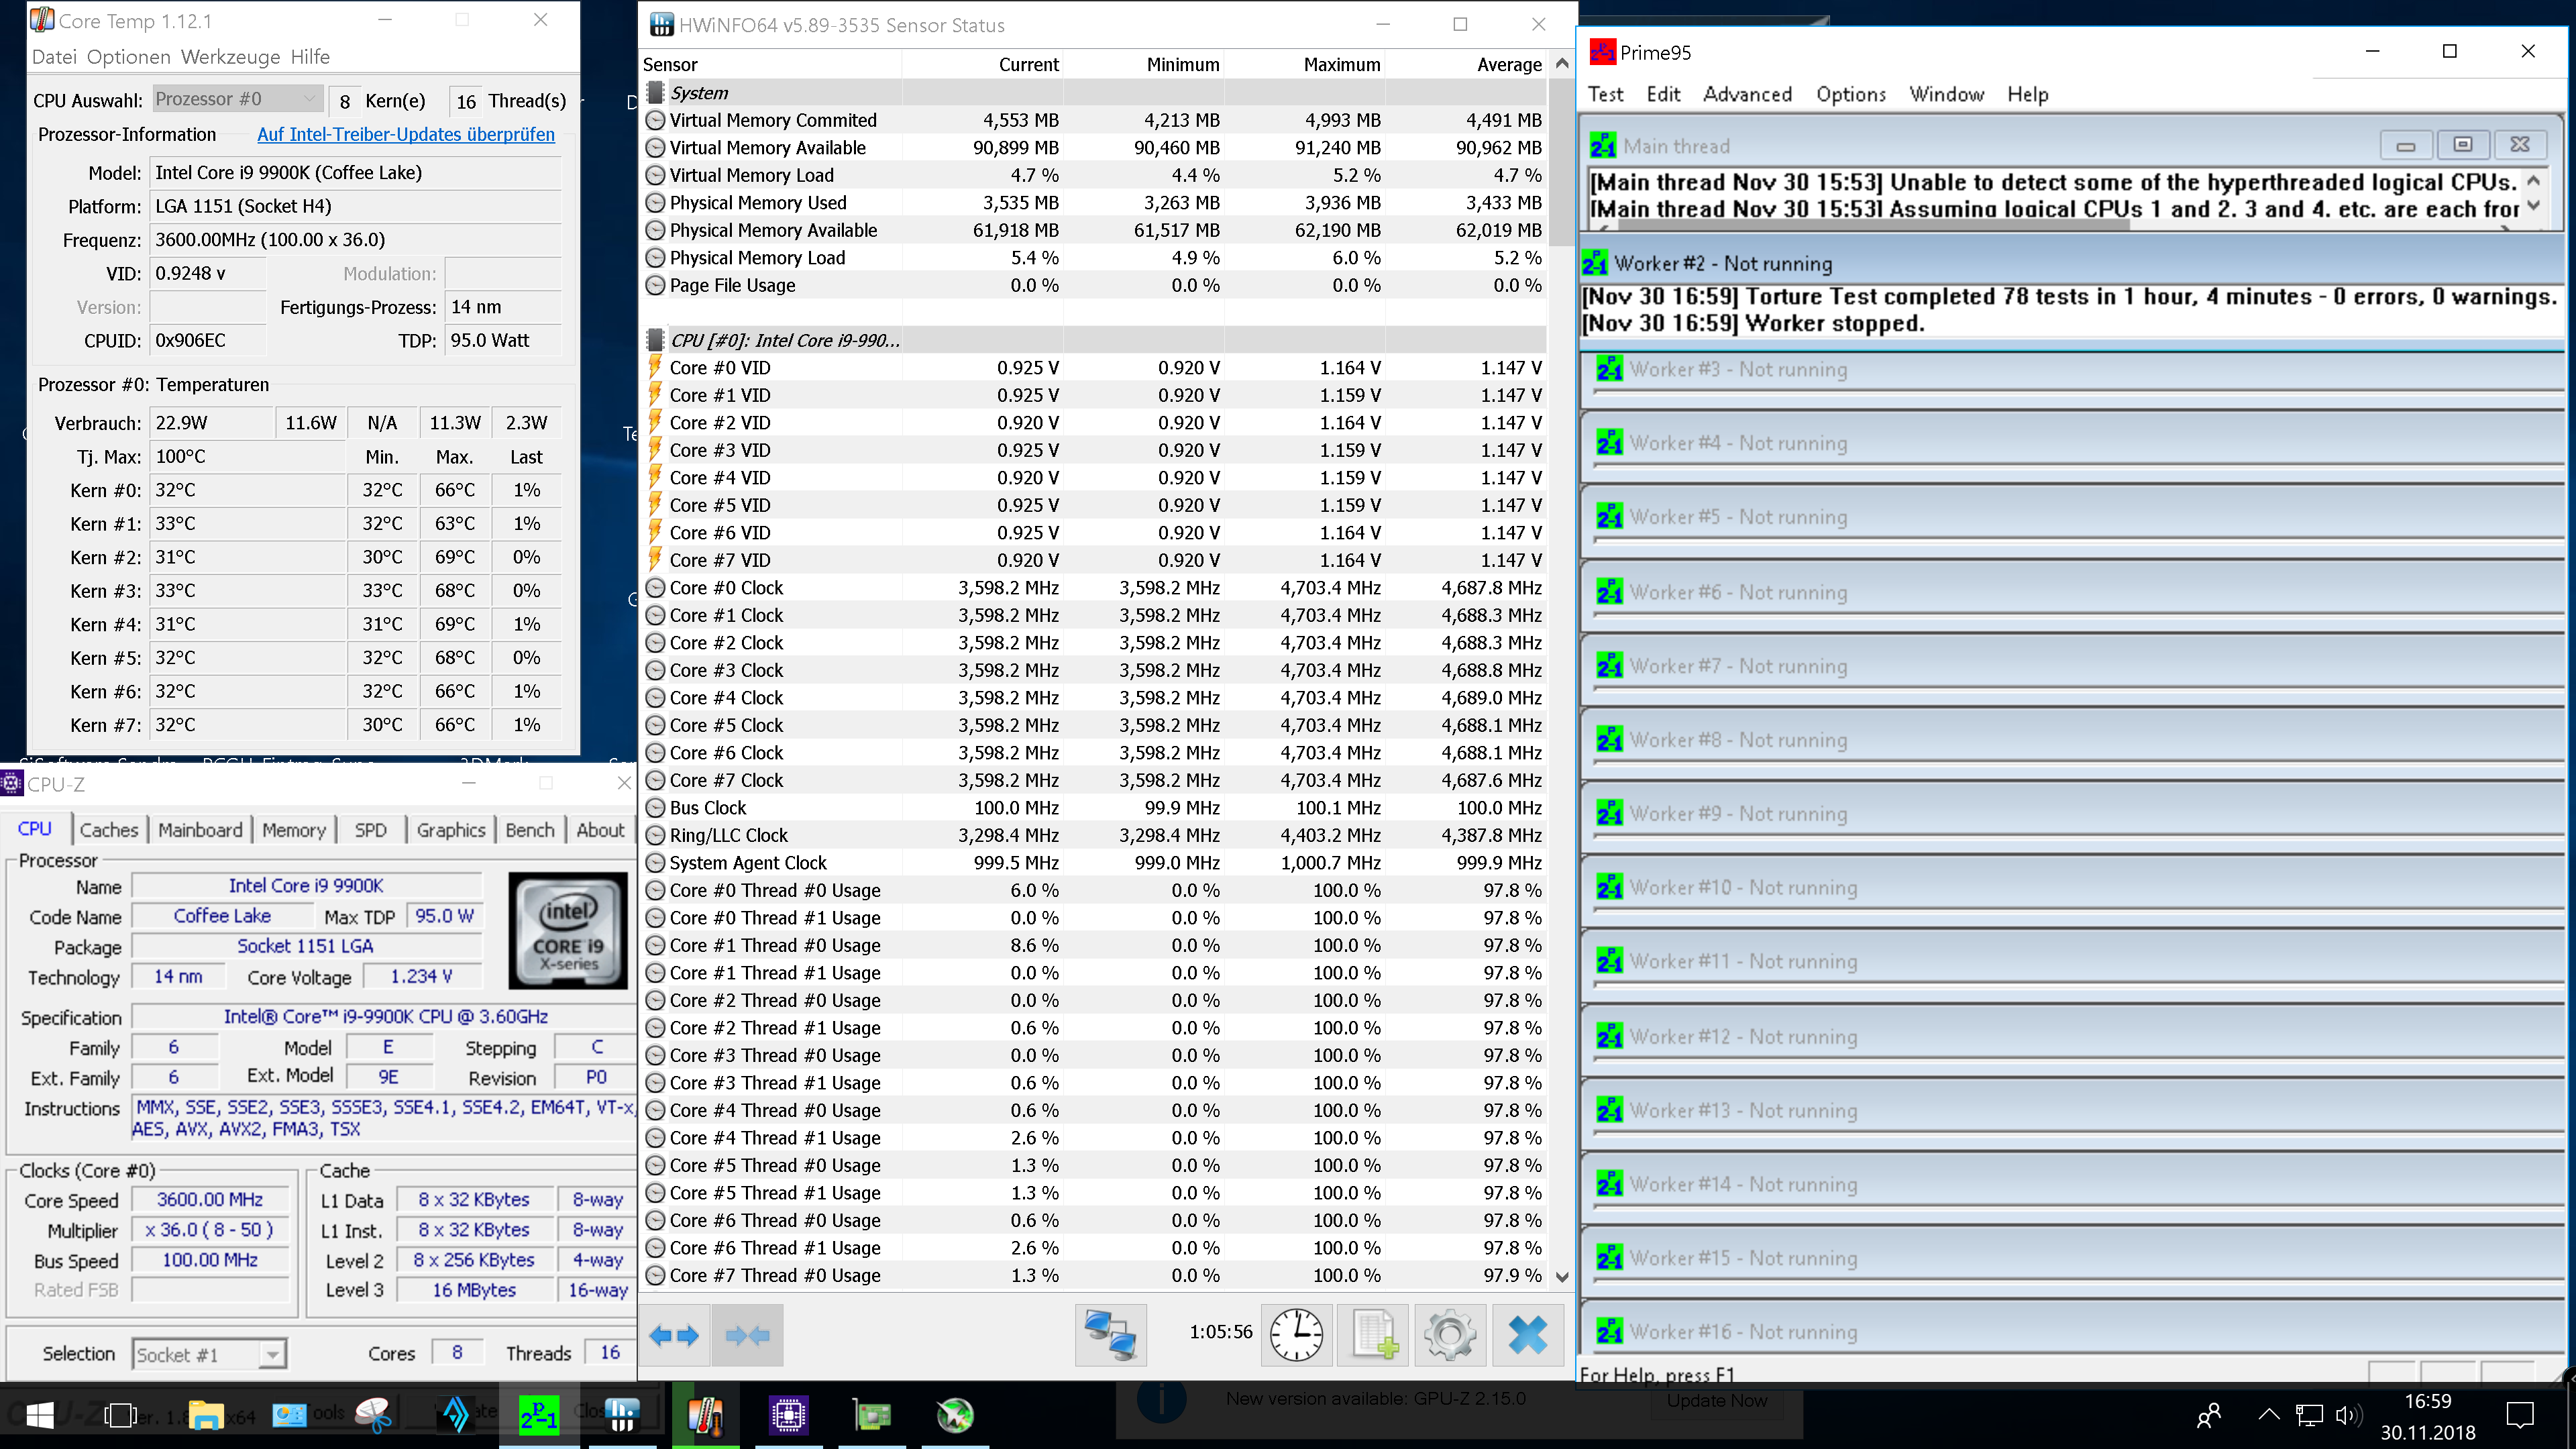Open the Prozessor #0 CPU selection dropdown
This screenshot has height=1449, width=2576.
(x=237, y=99)
